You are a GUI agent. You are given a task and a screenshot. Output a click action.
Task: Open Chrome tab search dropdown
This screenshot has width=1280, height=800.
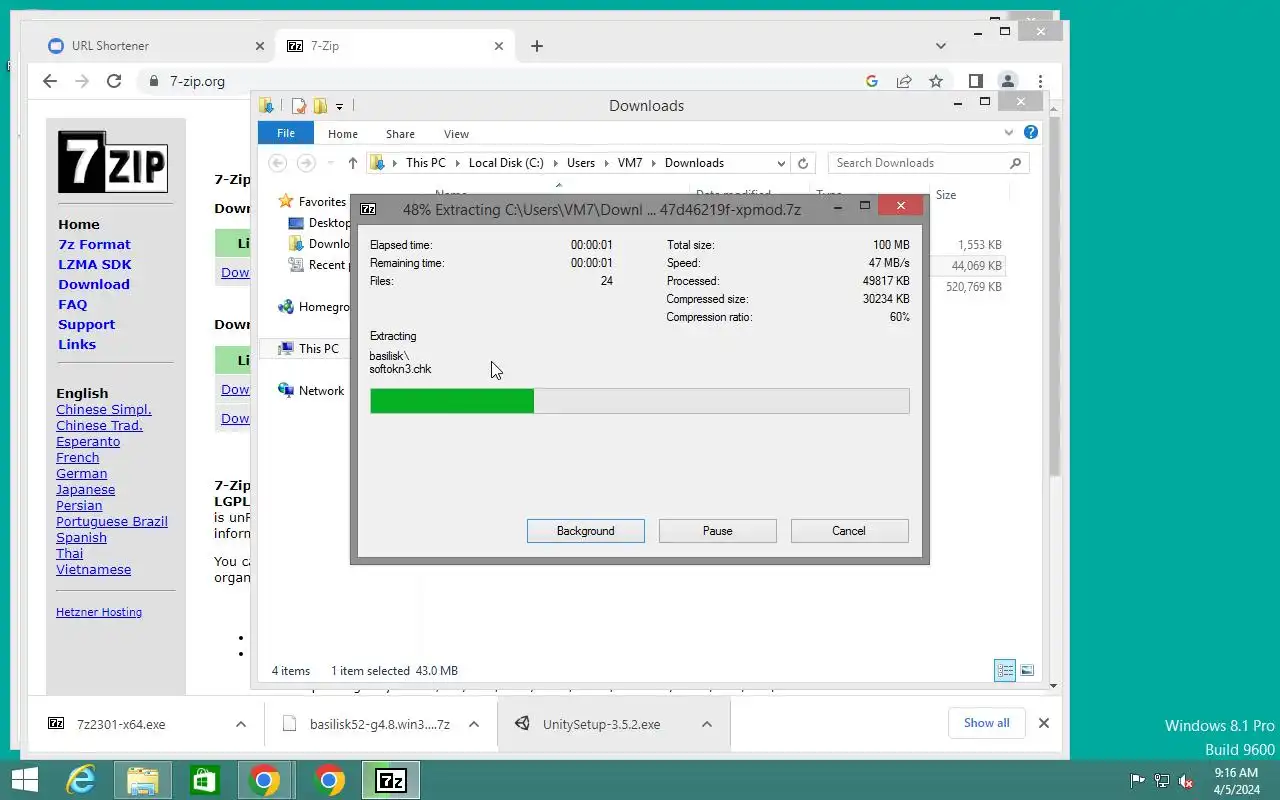tap(941, 46)
